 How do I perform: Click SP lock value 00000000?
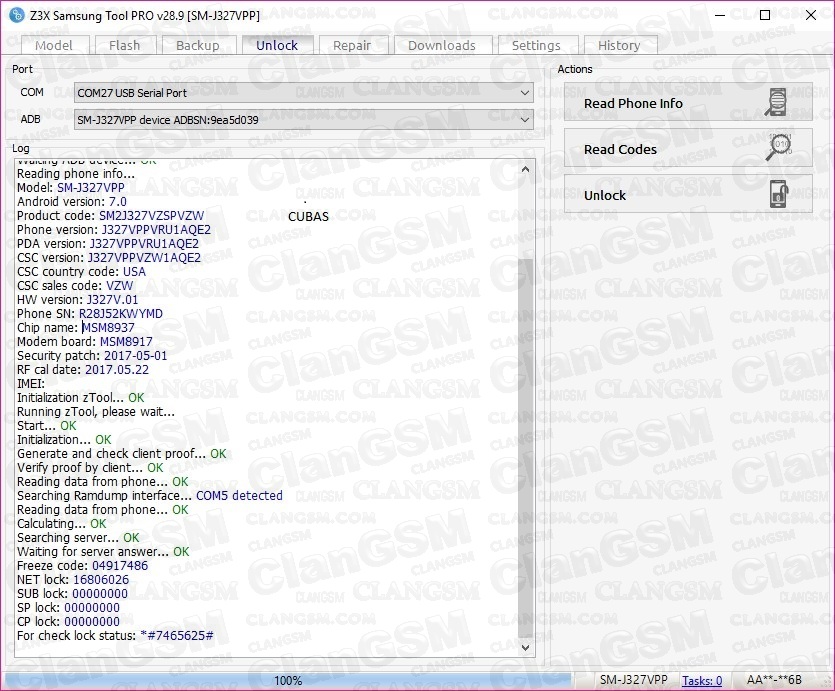[92, 607]
